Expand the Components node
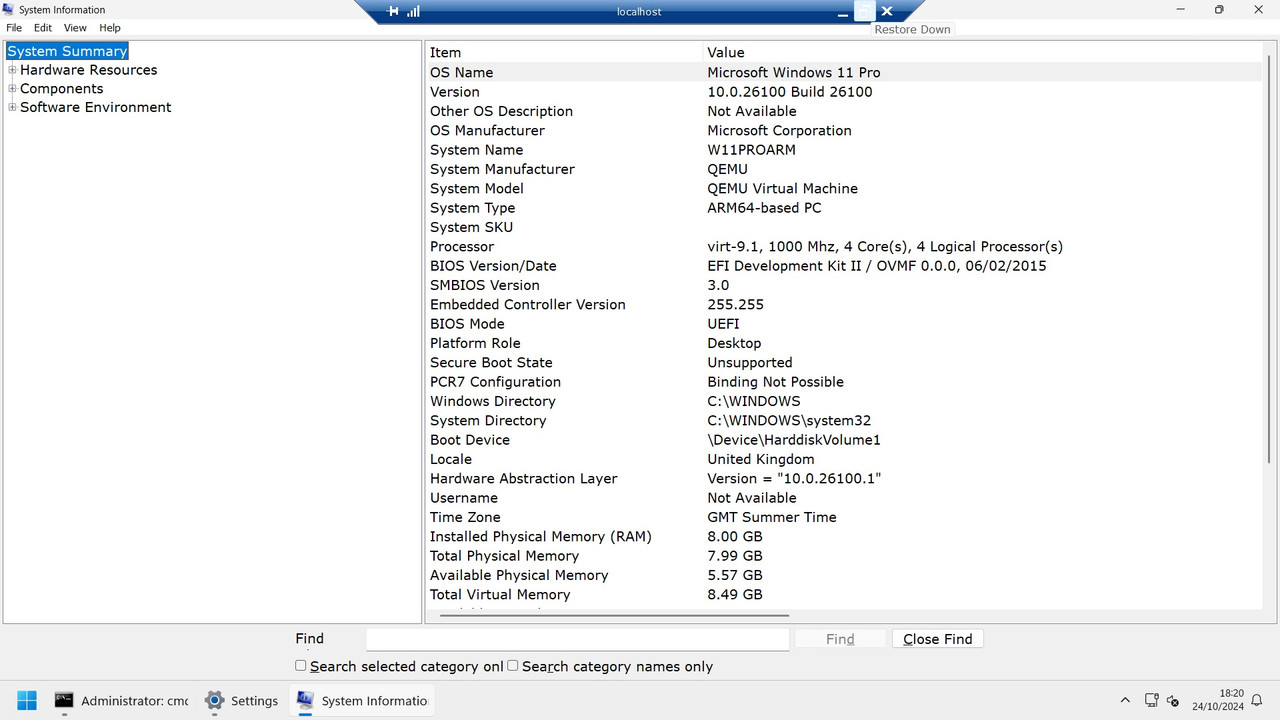The width and height of the screenshot is (1280, 720). [x=12, y=89]
